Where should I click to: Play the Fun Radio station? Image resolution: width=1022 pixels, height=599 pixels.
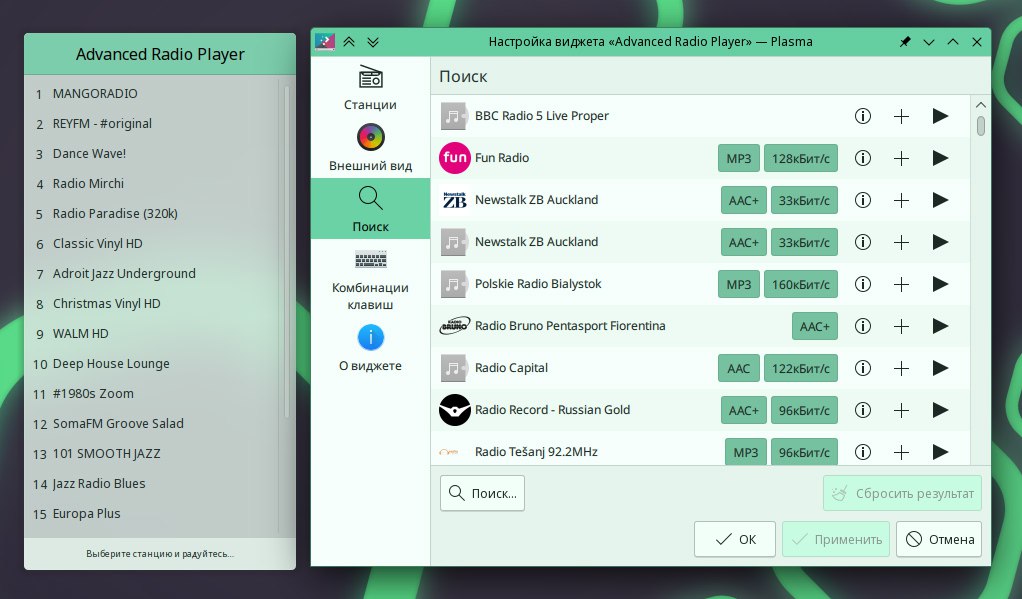click(939, 158)
